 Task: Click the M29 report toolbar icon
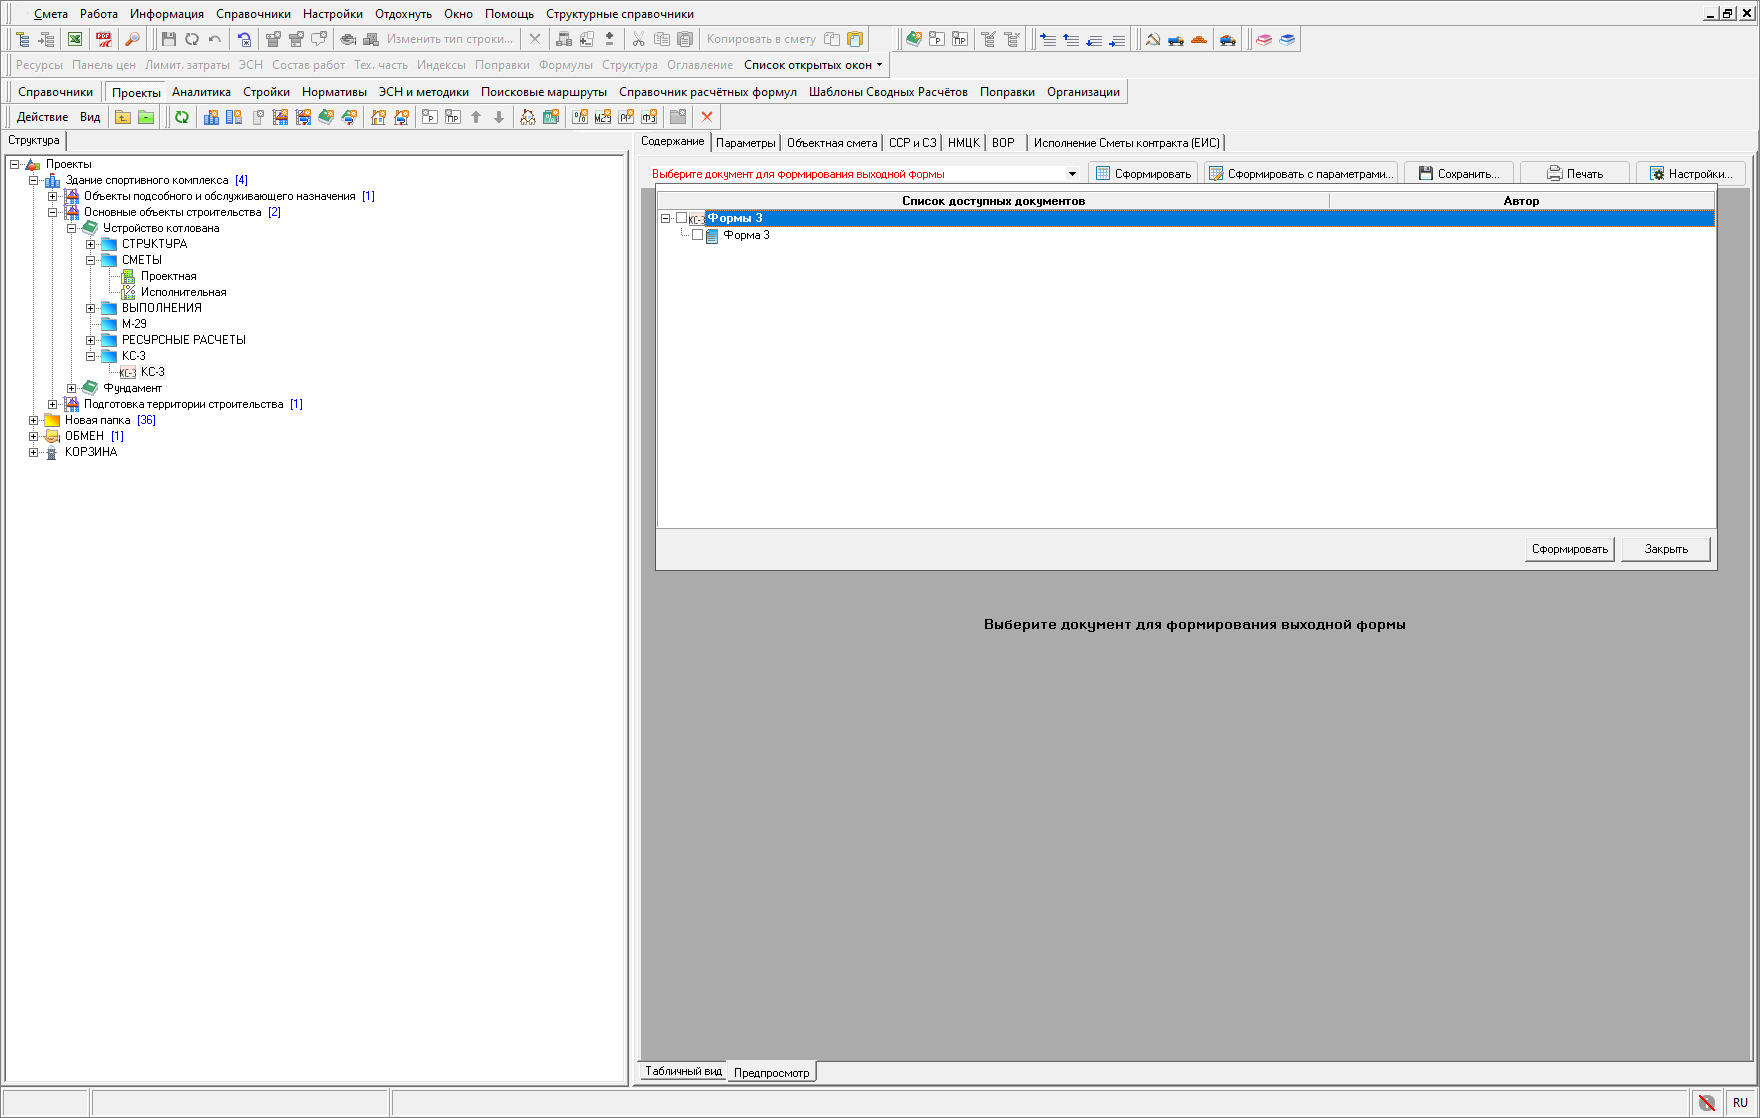click(602, 117)
